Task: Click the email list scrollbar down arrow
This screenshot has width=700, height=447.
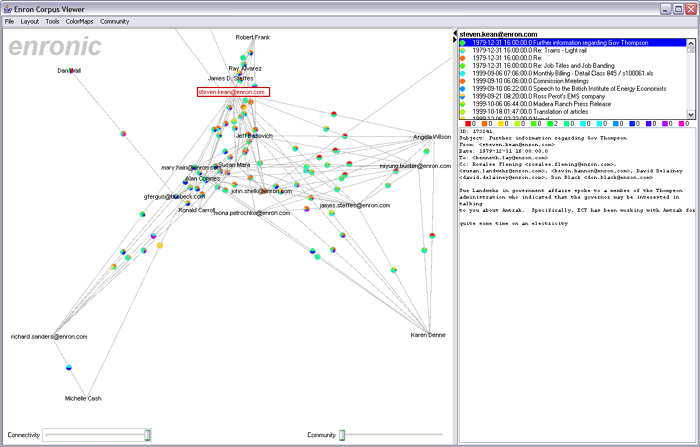Action: click(691, 114)
